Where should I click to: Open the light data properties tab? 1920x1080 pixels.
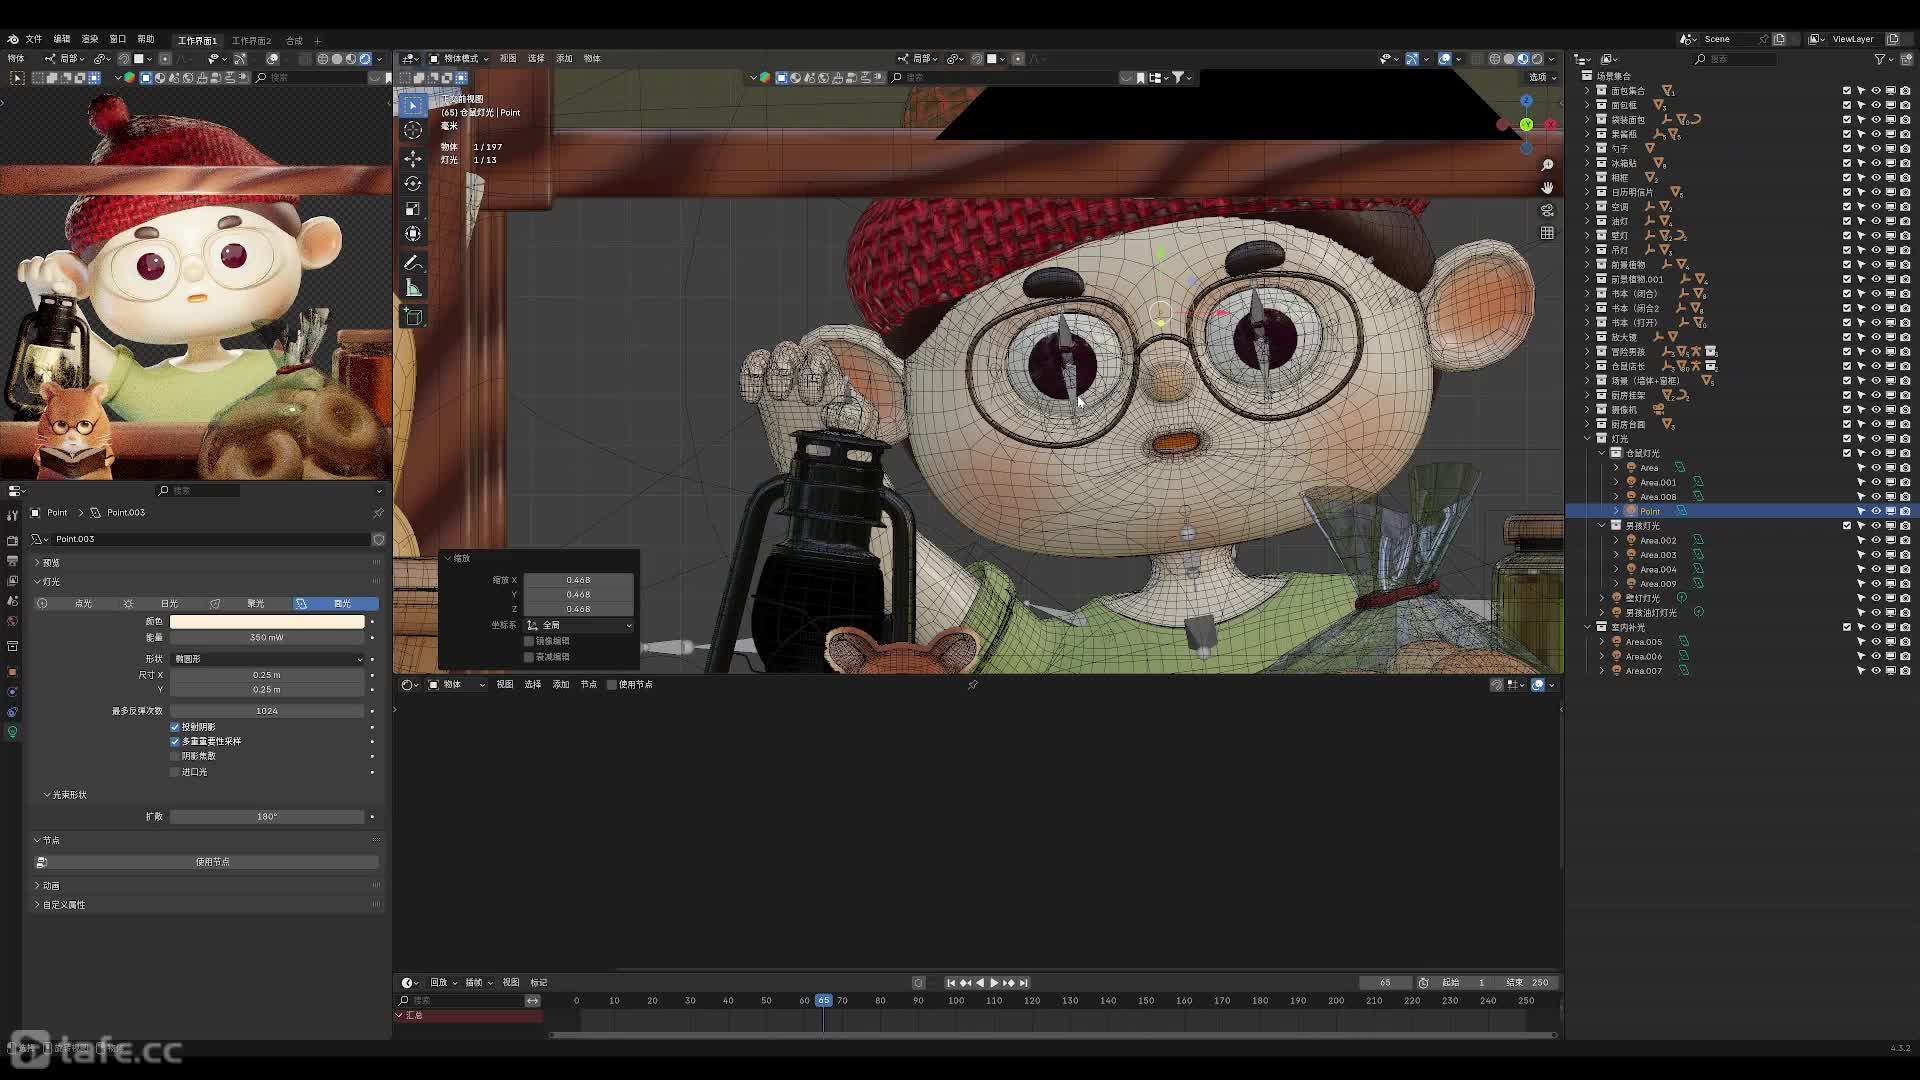pyautogui.click(x=12, y=732)
